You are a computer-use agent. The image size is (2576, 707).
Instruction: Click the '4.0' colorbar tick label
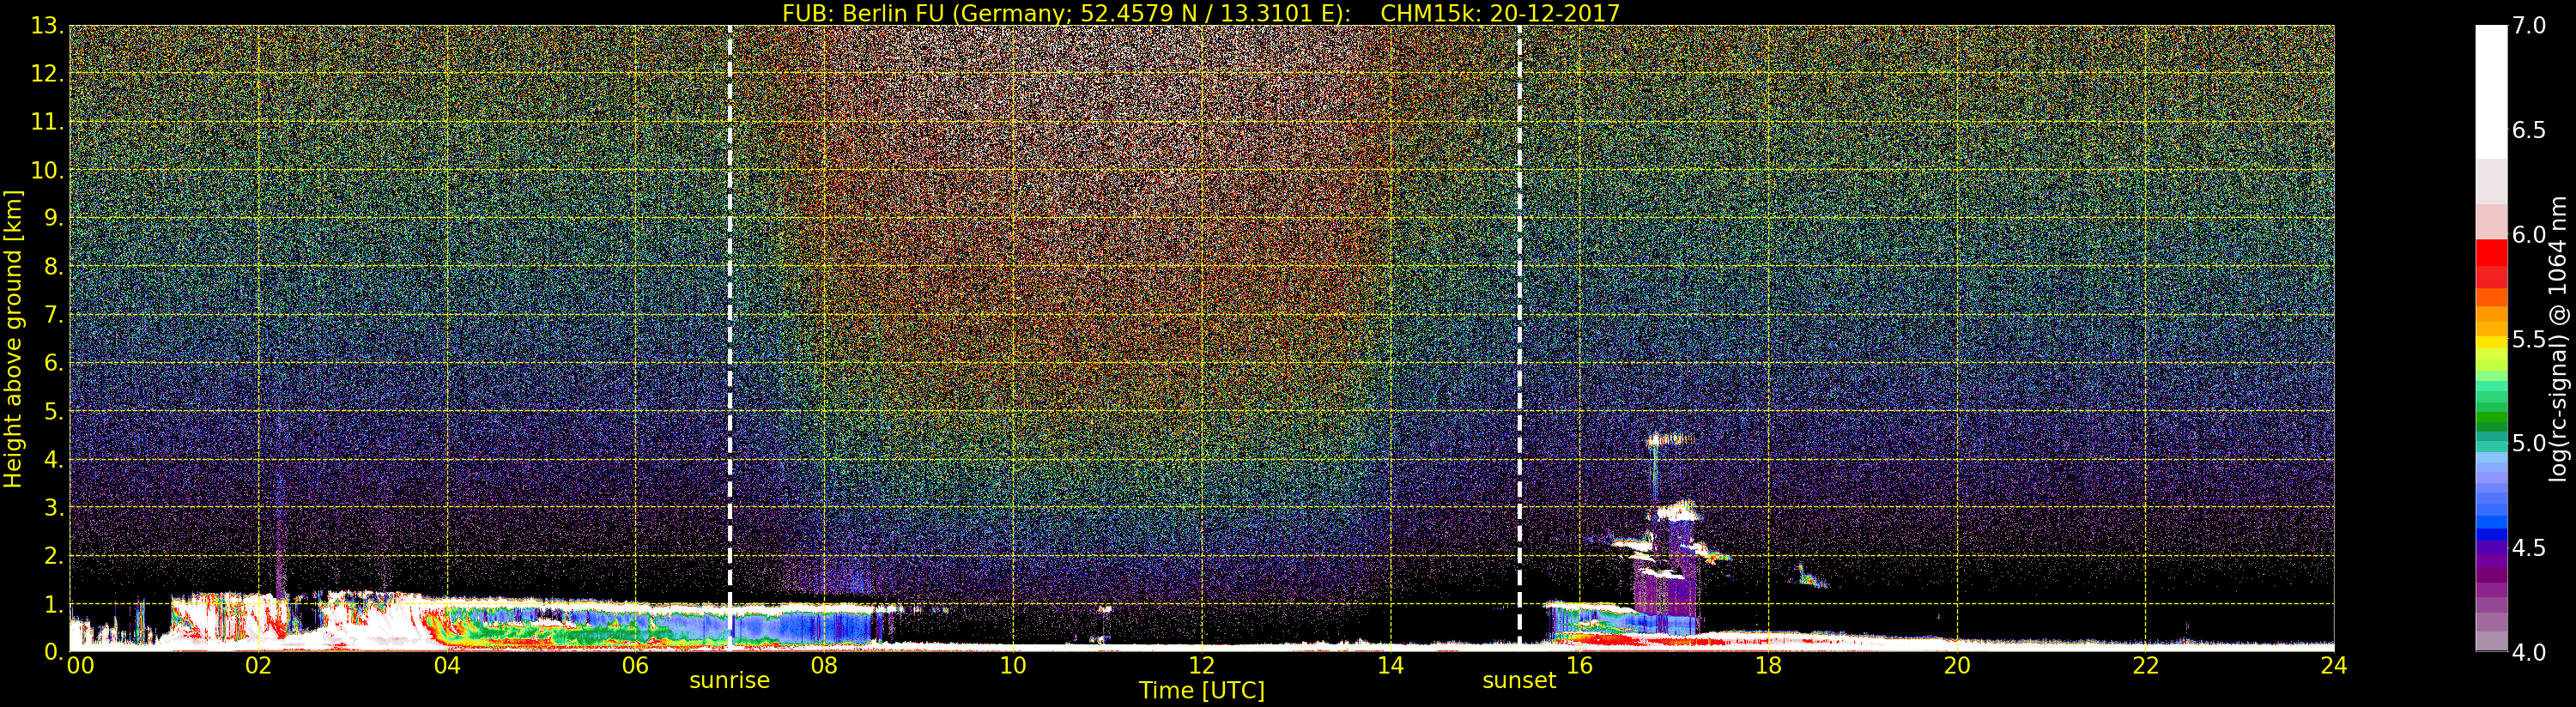point(2529,652)
